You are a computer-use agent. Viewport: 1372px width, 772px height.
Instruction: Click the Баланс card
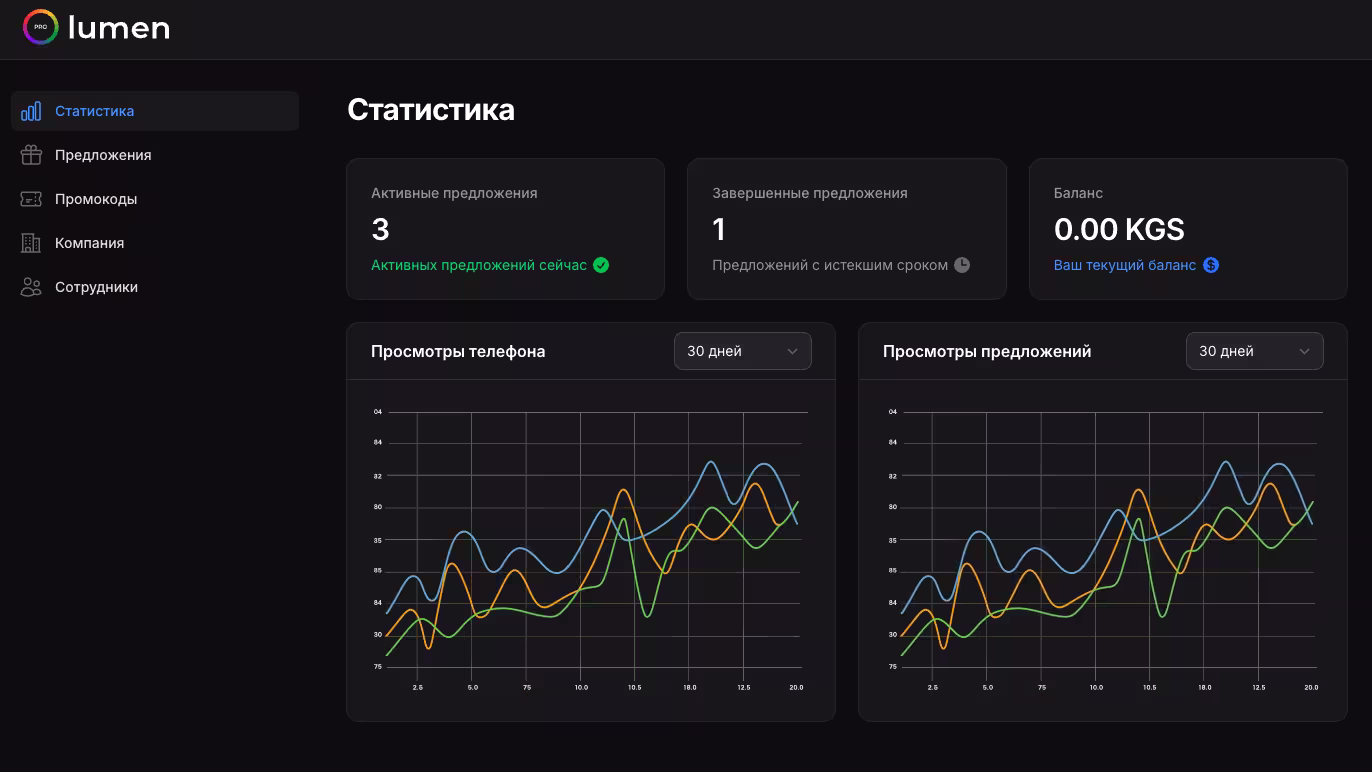1188,229
